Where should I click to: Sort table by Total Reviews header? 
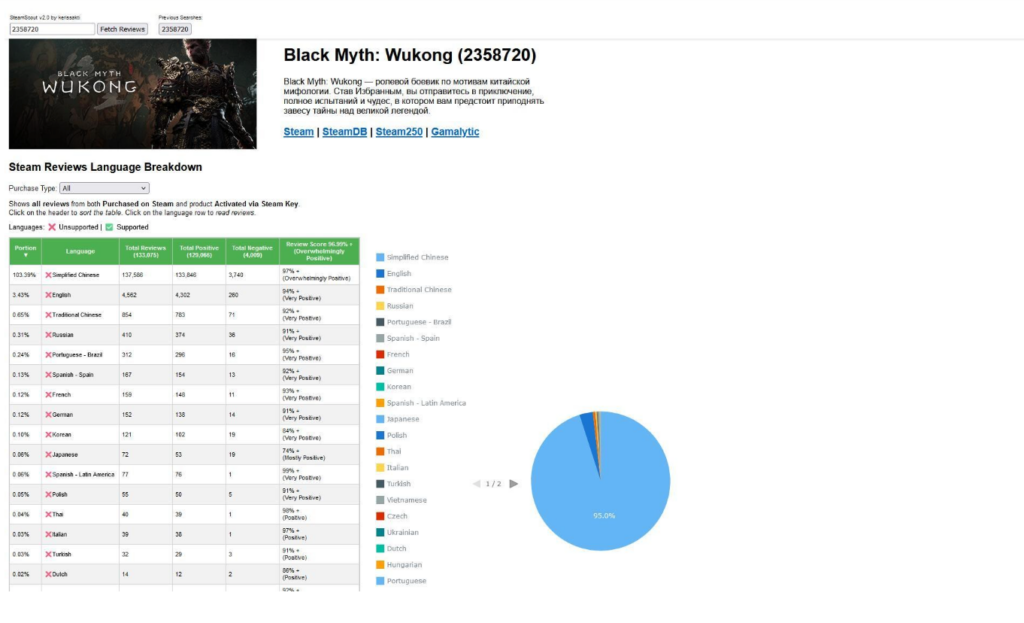(146, 251)
